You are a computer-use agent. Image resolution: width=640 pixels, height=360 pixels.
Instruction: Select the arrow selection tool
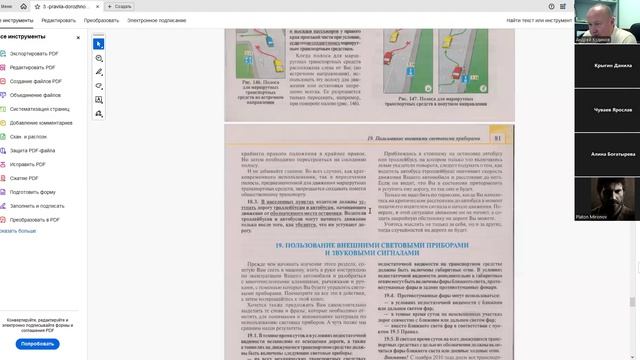click(x=98, y=44)
